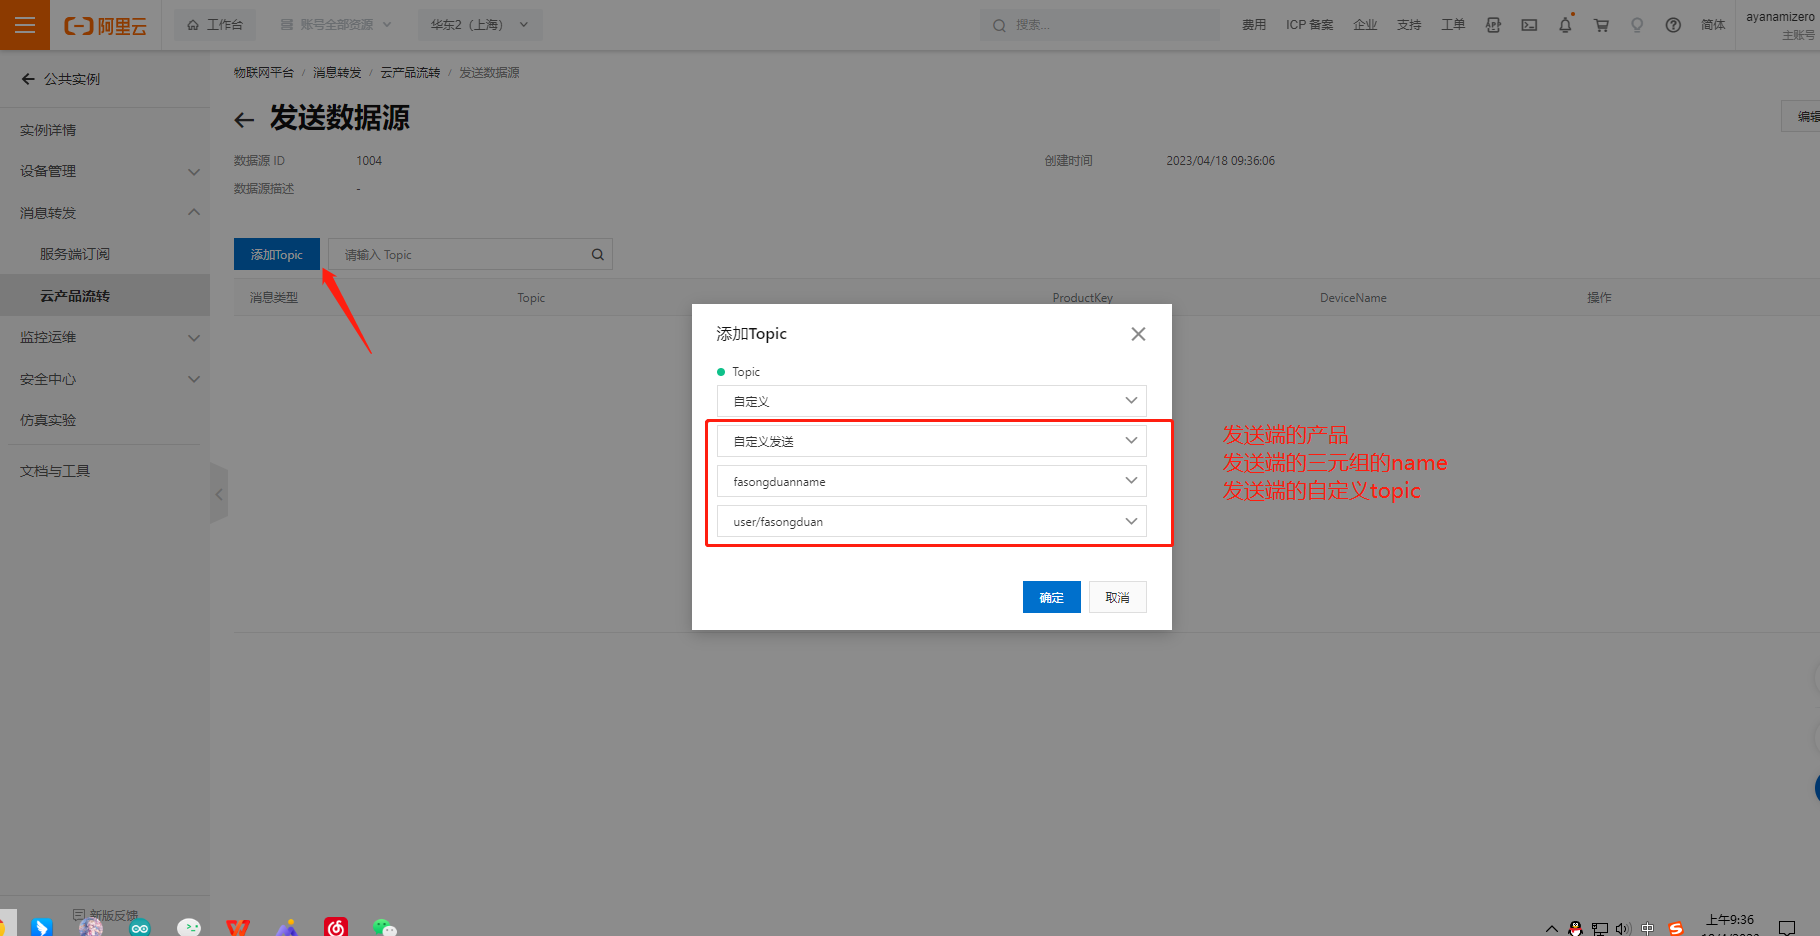
Task: Close the 添加Topic dialog with X
Action: click(1138, 334)
